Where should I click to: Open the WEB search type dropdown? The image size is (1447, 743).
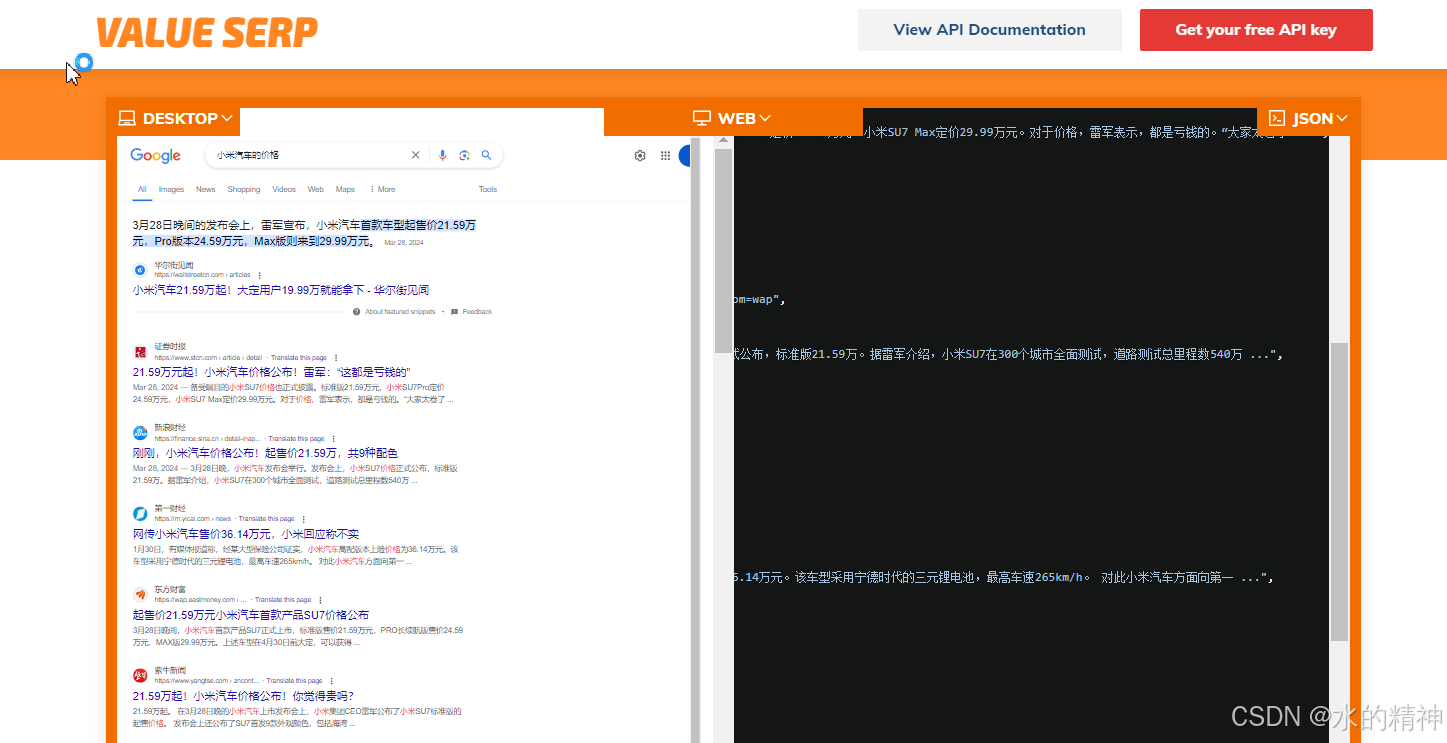[732, 118]
